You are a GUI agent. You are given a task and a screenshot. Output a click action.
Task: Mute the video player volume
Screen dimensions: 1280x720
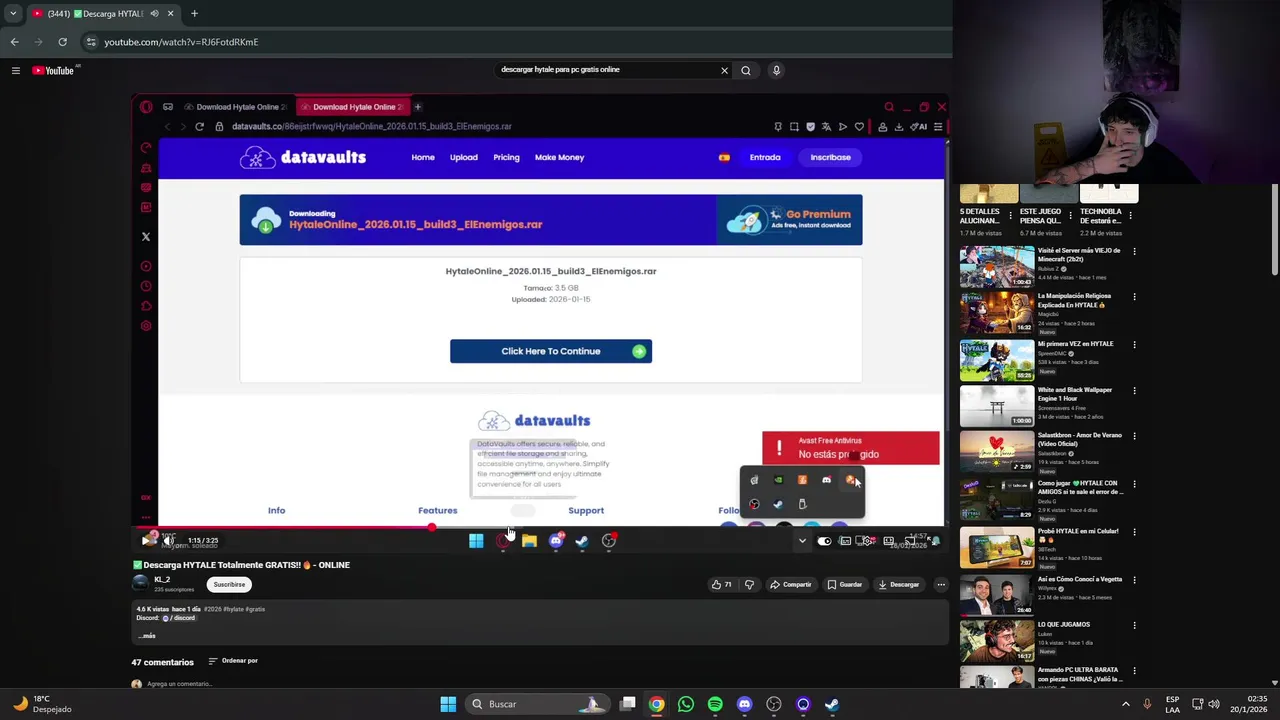pyautogui.click(x=168, y=540)
